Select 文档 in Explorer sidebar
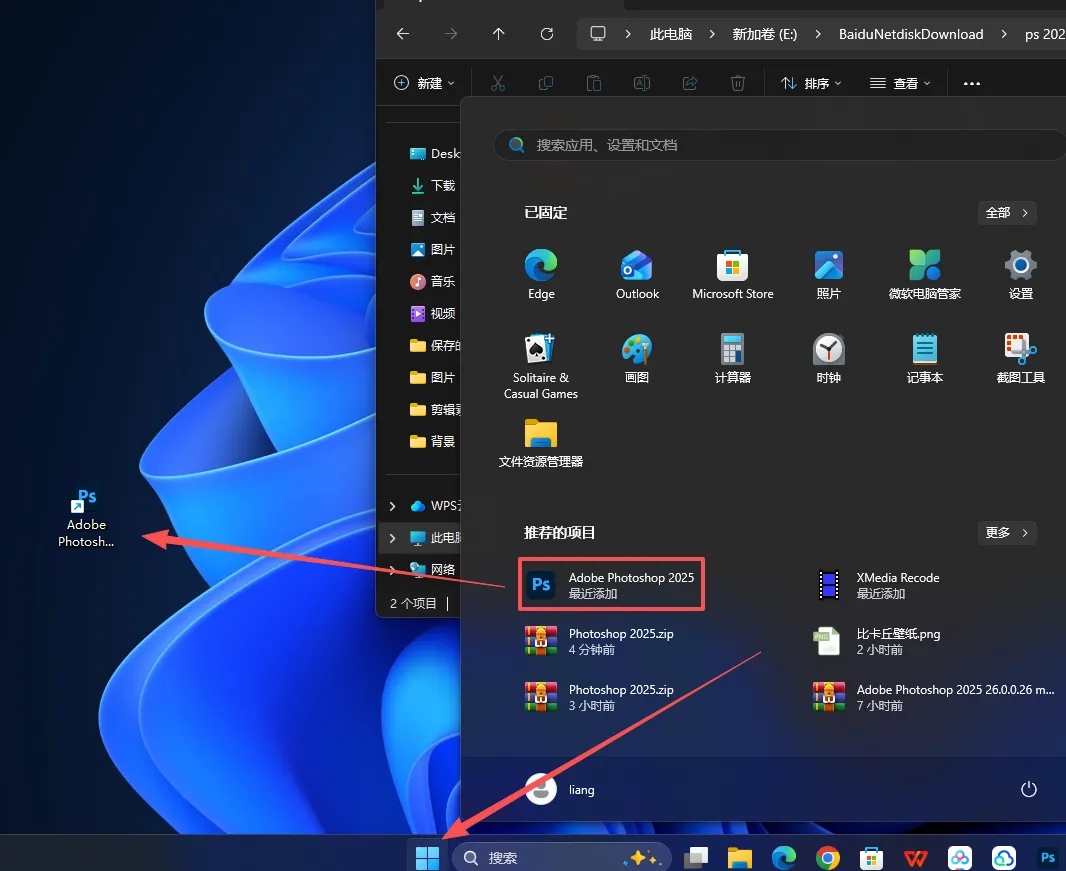Image resolution: width=1066 pixels, height=871 pixels. 433,218
